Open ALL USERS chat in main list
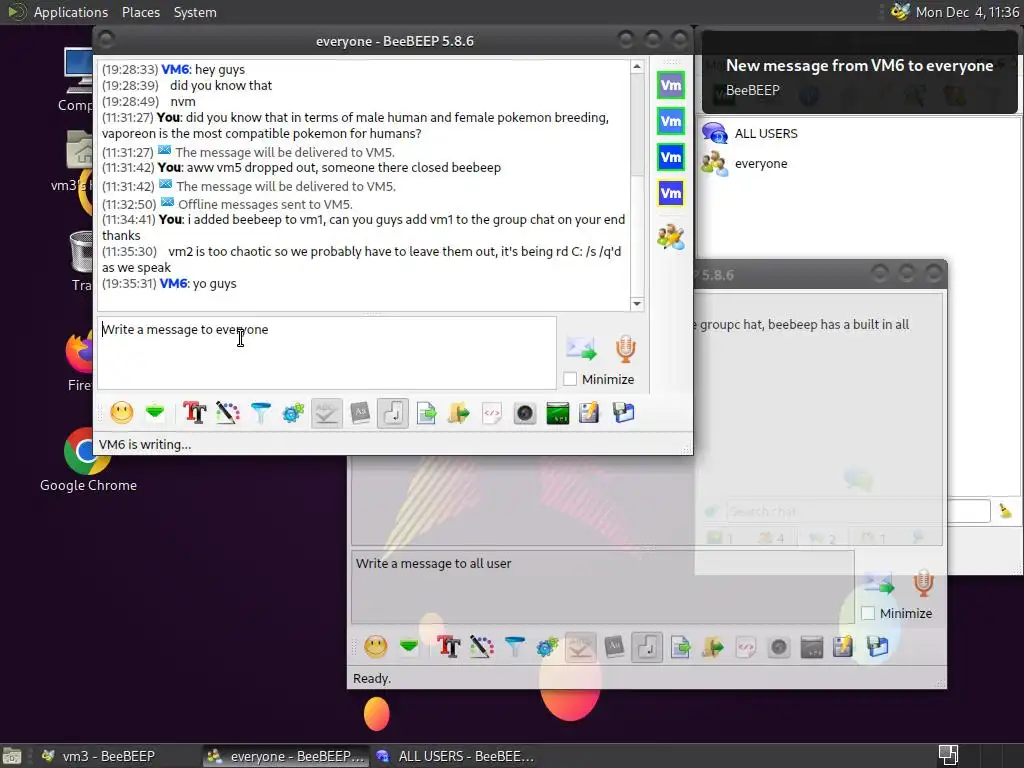This screenshot has width=1024, height=768. click(x=750, y=133)
